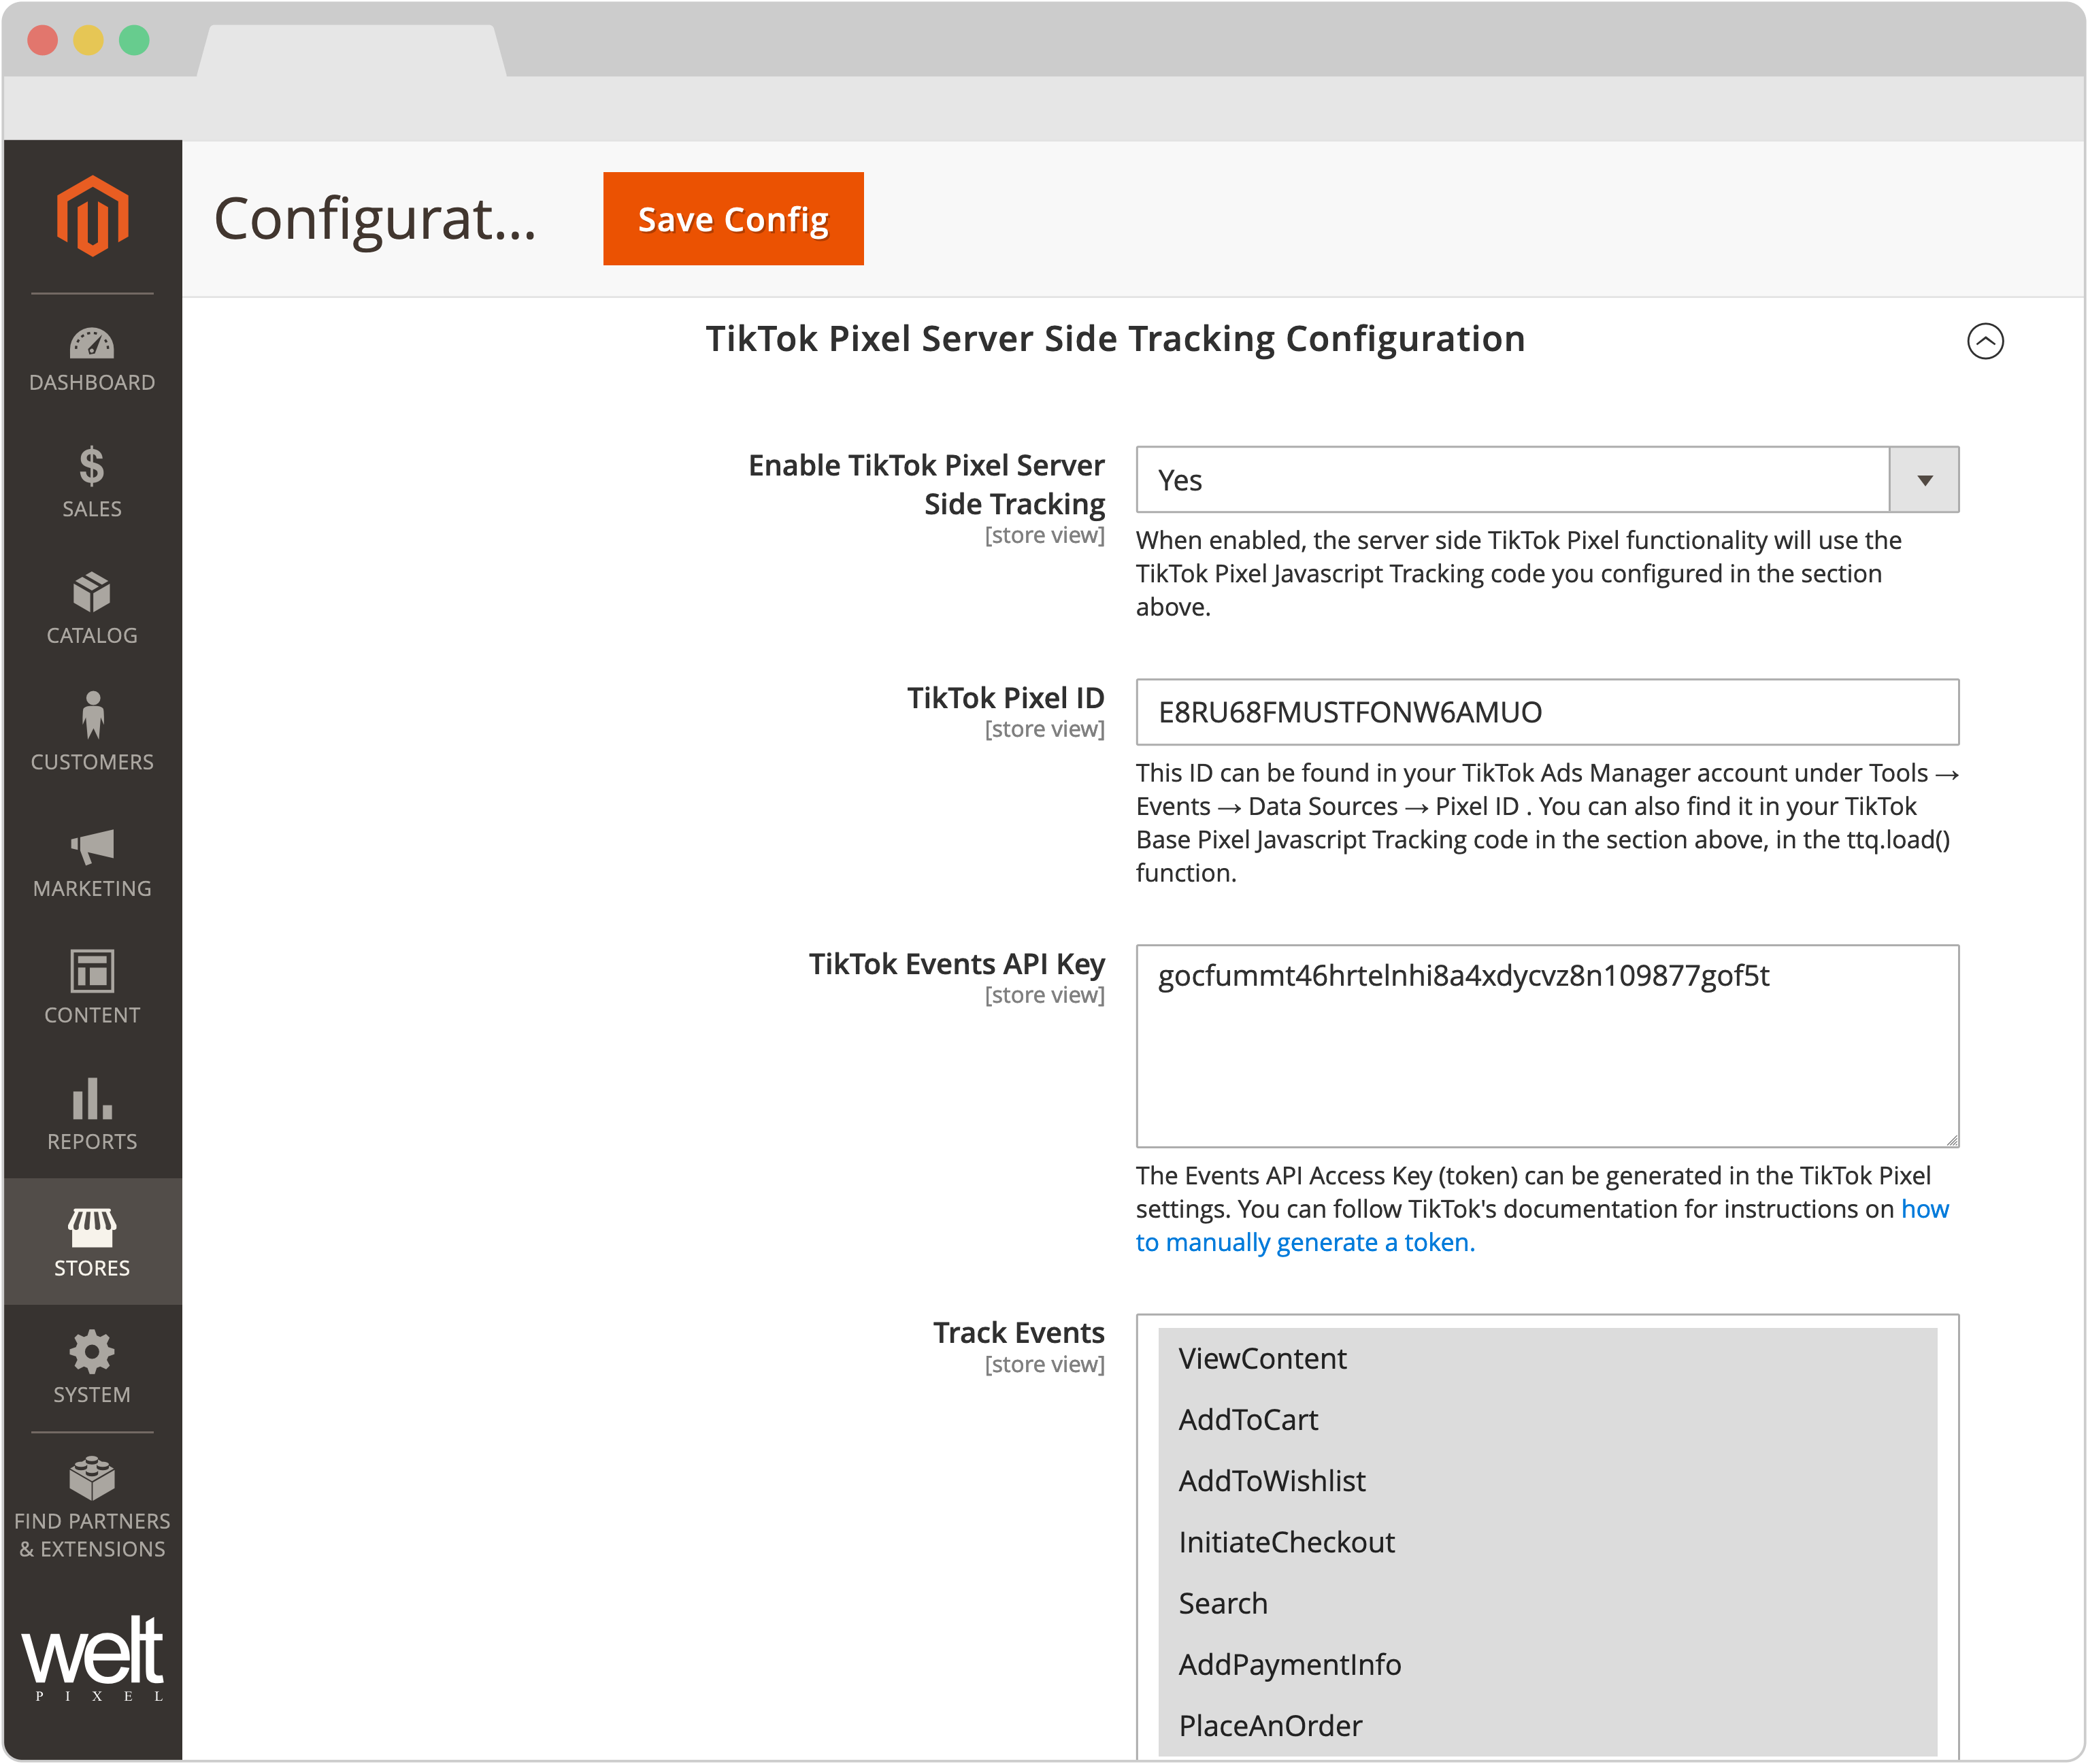Open the Catalog box icon menu
The width and height of the screenshot is (2088, 1764).
coord(92,609)
